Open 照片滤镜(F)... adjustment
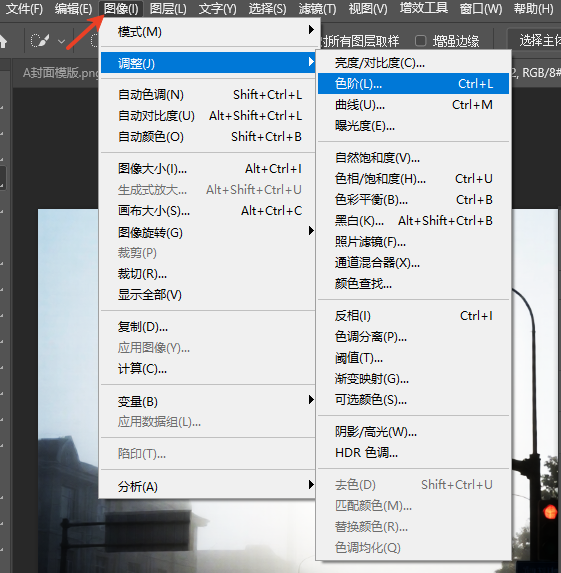 coord(413,242)
